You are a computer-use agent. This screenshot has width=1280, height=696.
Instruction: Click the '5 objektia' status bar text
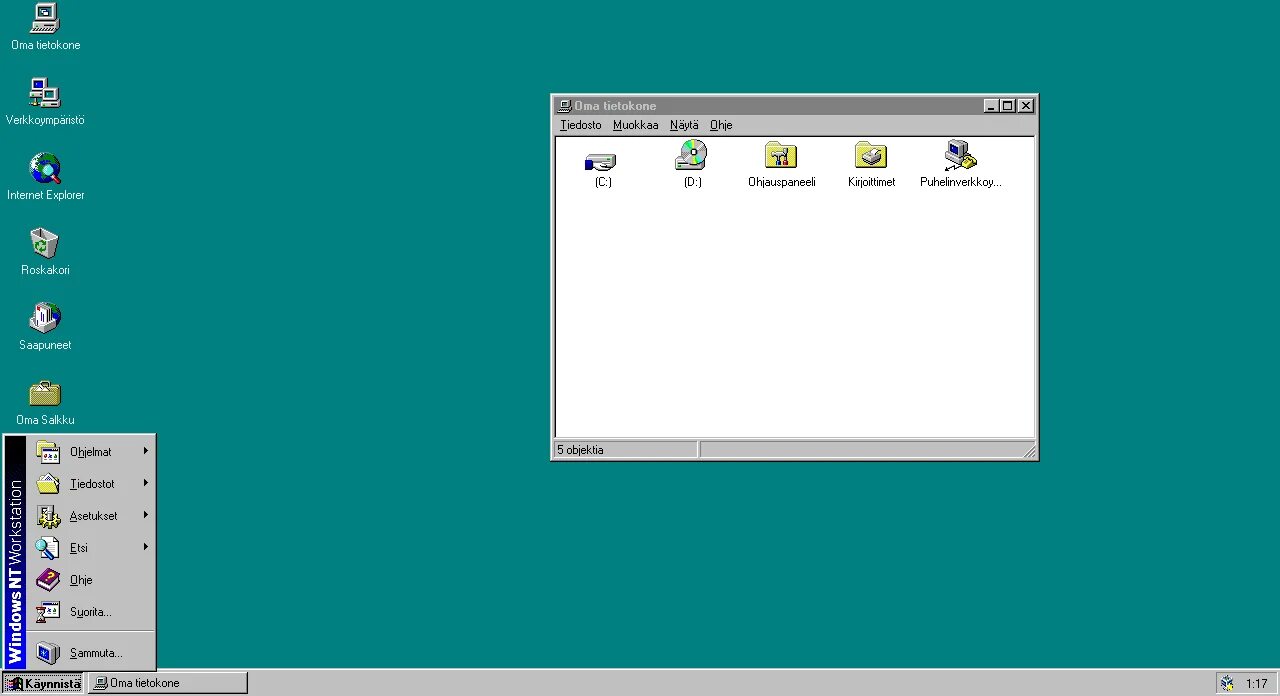tap(580, 450)
